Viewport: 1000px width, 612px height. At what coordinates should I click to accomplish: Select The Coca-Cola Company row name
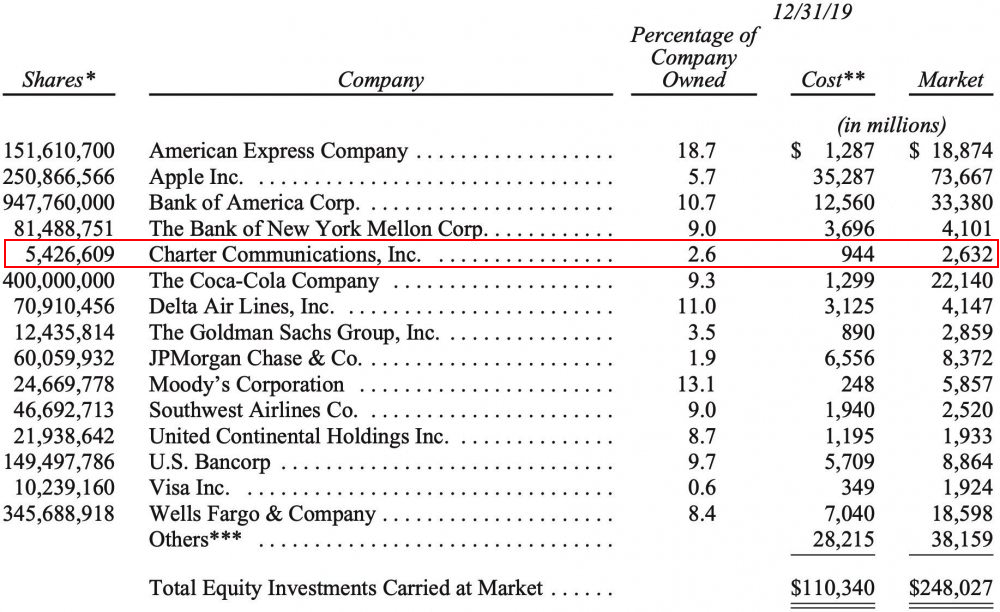[264, 281]
